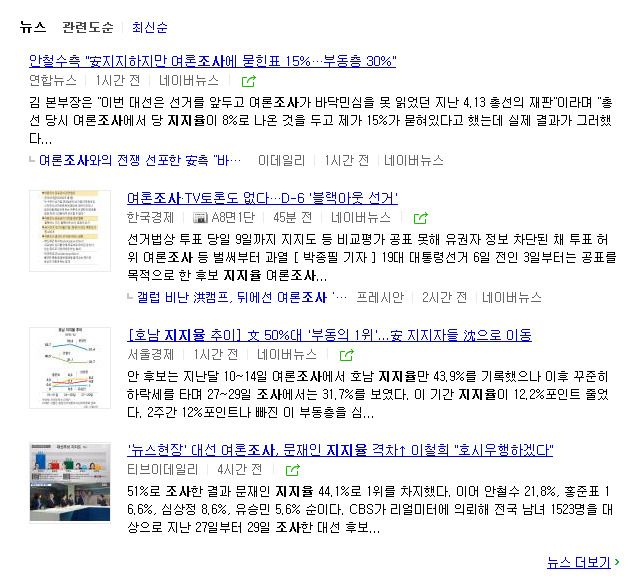Sort news by 최신순

(149, 27)
